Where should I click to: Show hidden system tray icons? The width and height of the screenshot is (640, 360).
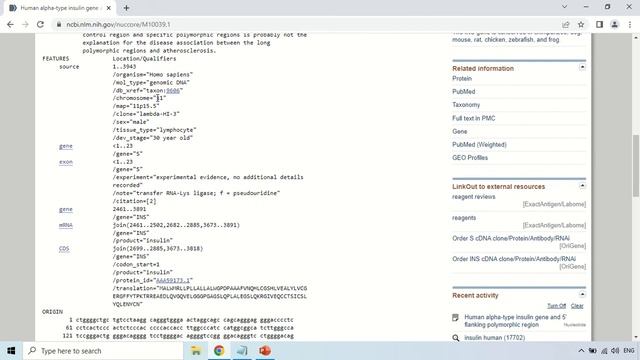tap(581, 351)
